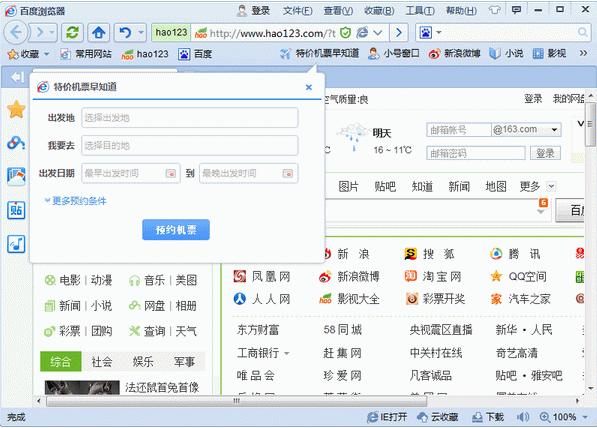Open the 查看(V) menu
This screenshot has height=428, width=597.
pos(338,11)
